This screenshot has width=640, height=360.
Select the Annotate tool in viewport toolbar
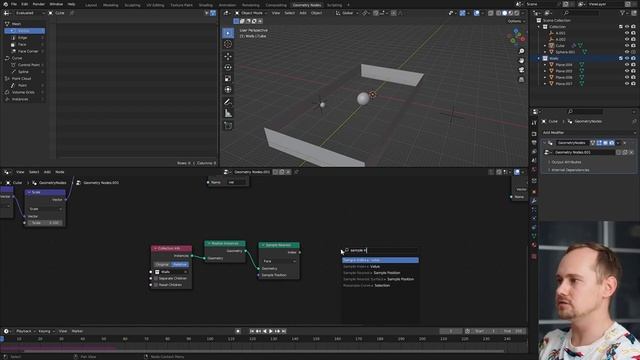(228, 102)
